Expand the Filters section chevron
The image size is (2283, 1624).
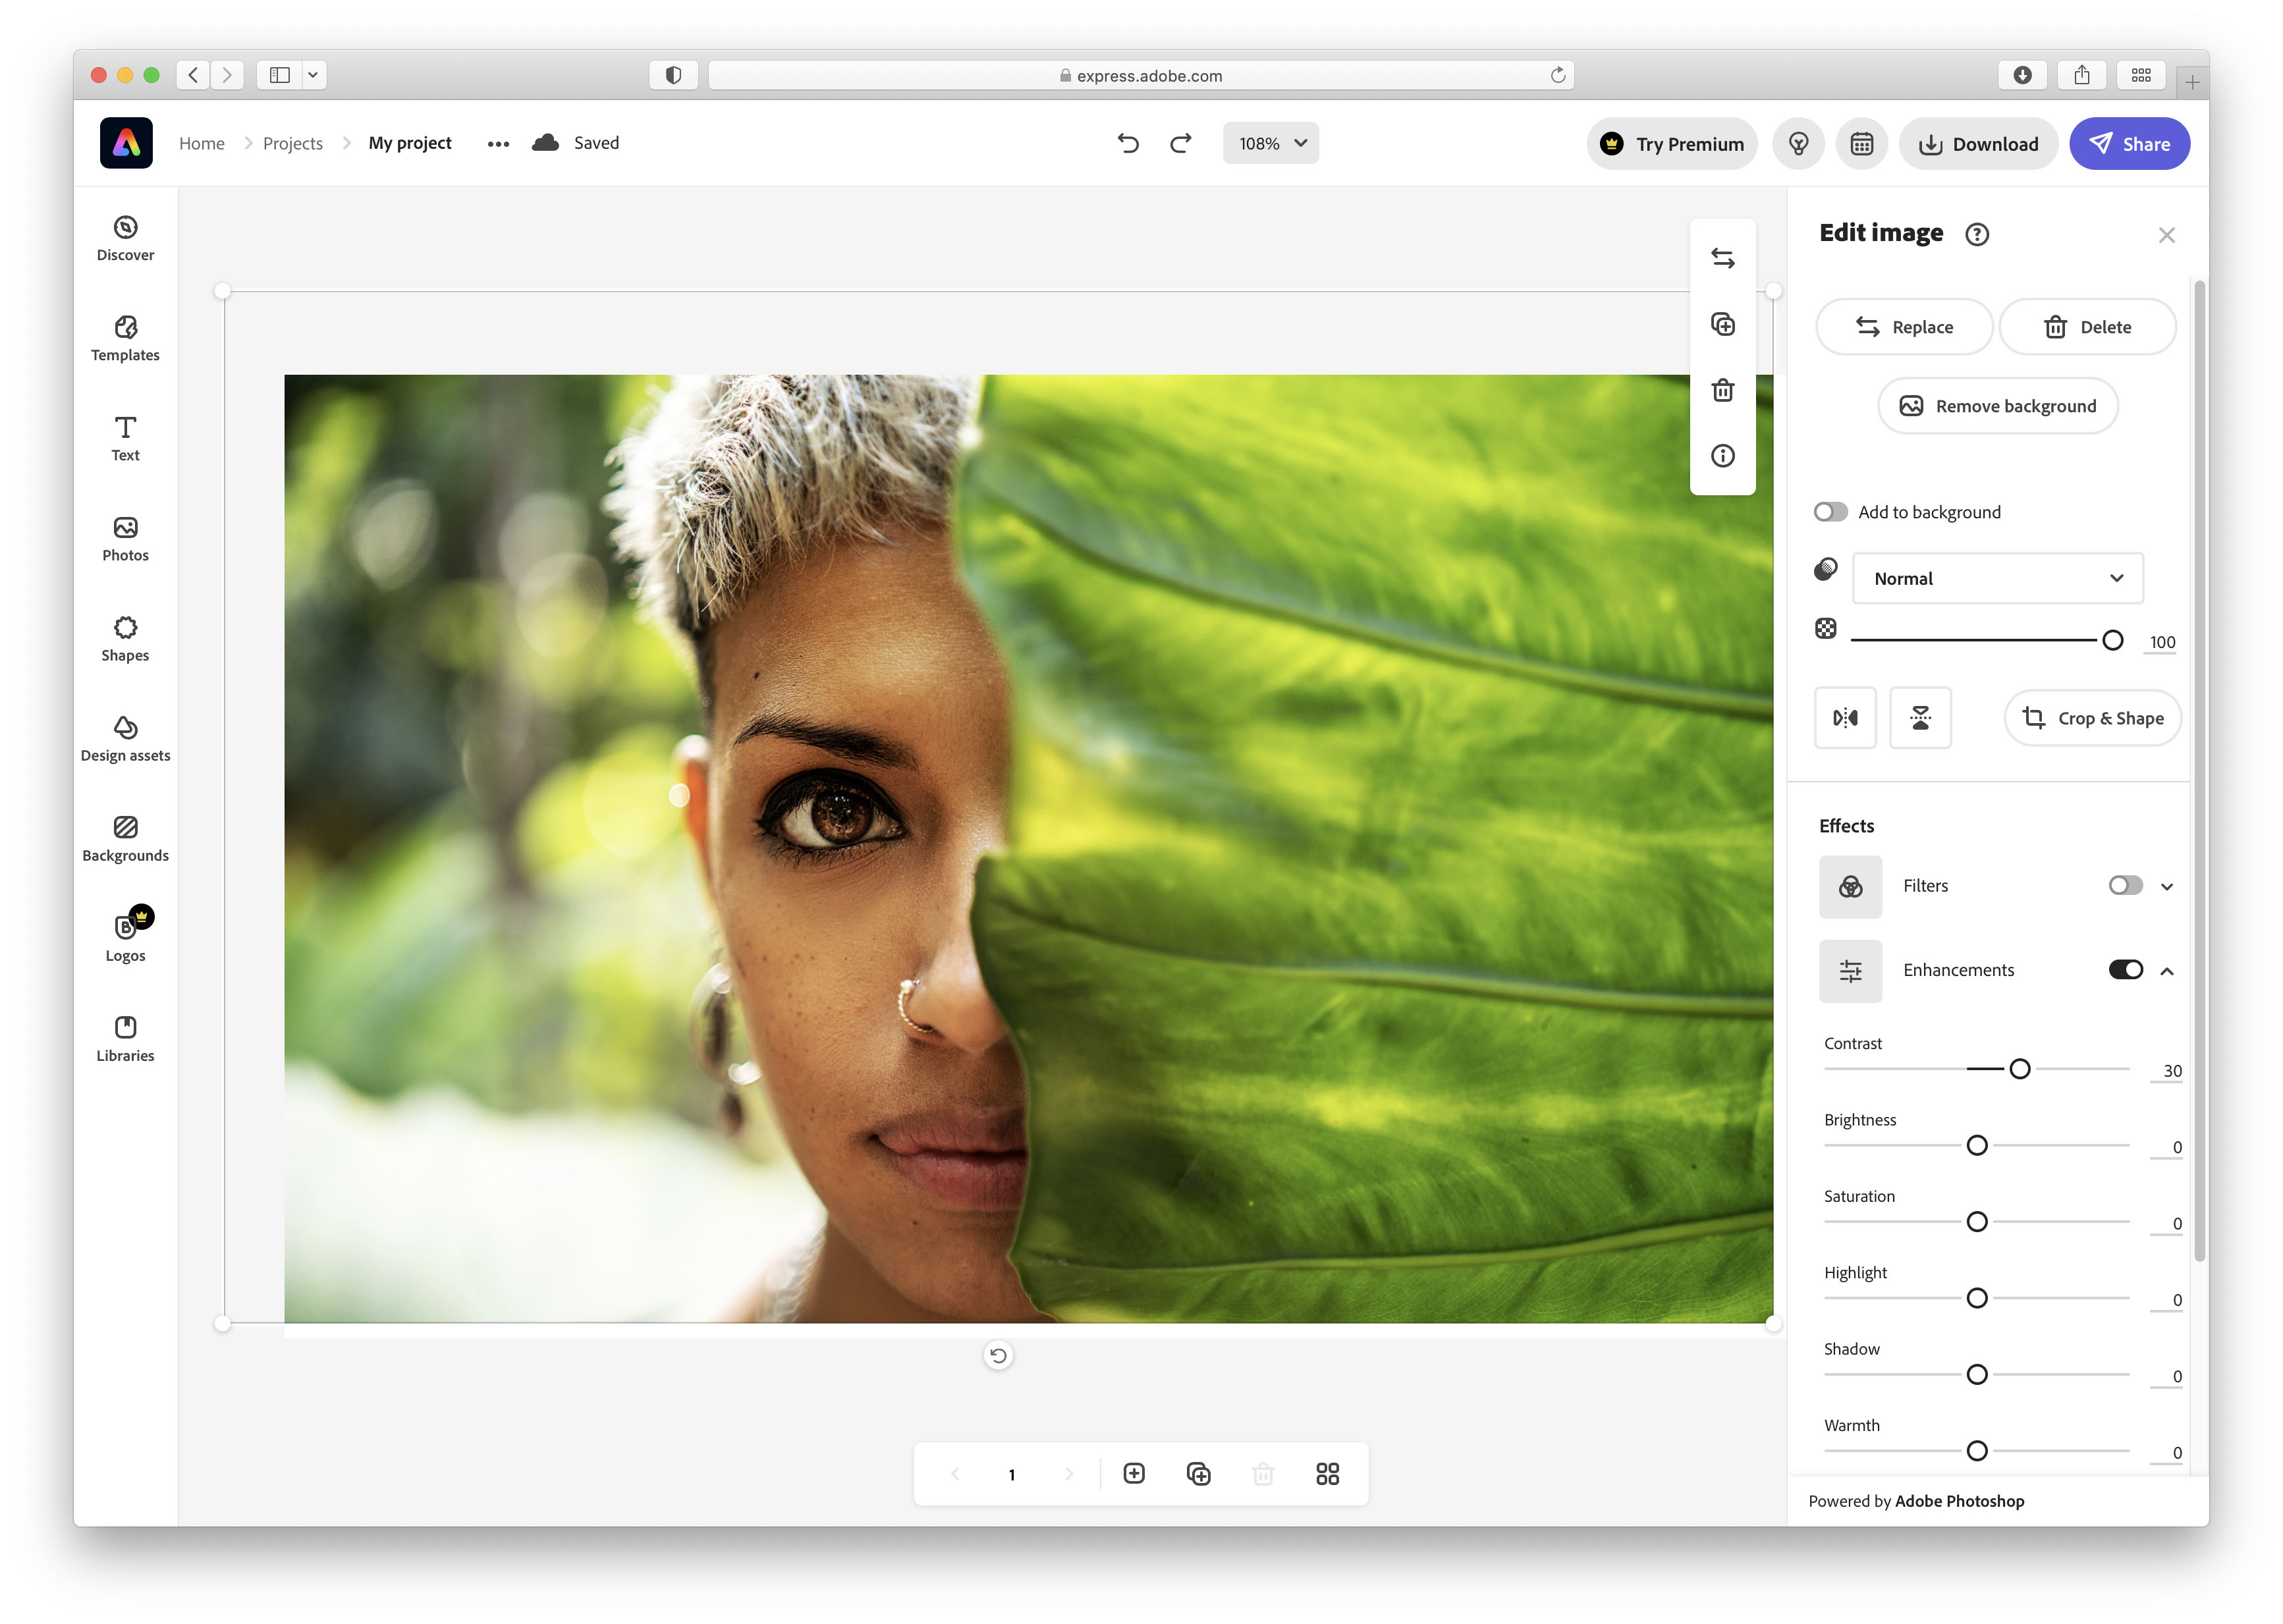(2166, 887)
